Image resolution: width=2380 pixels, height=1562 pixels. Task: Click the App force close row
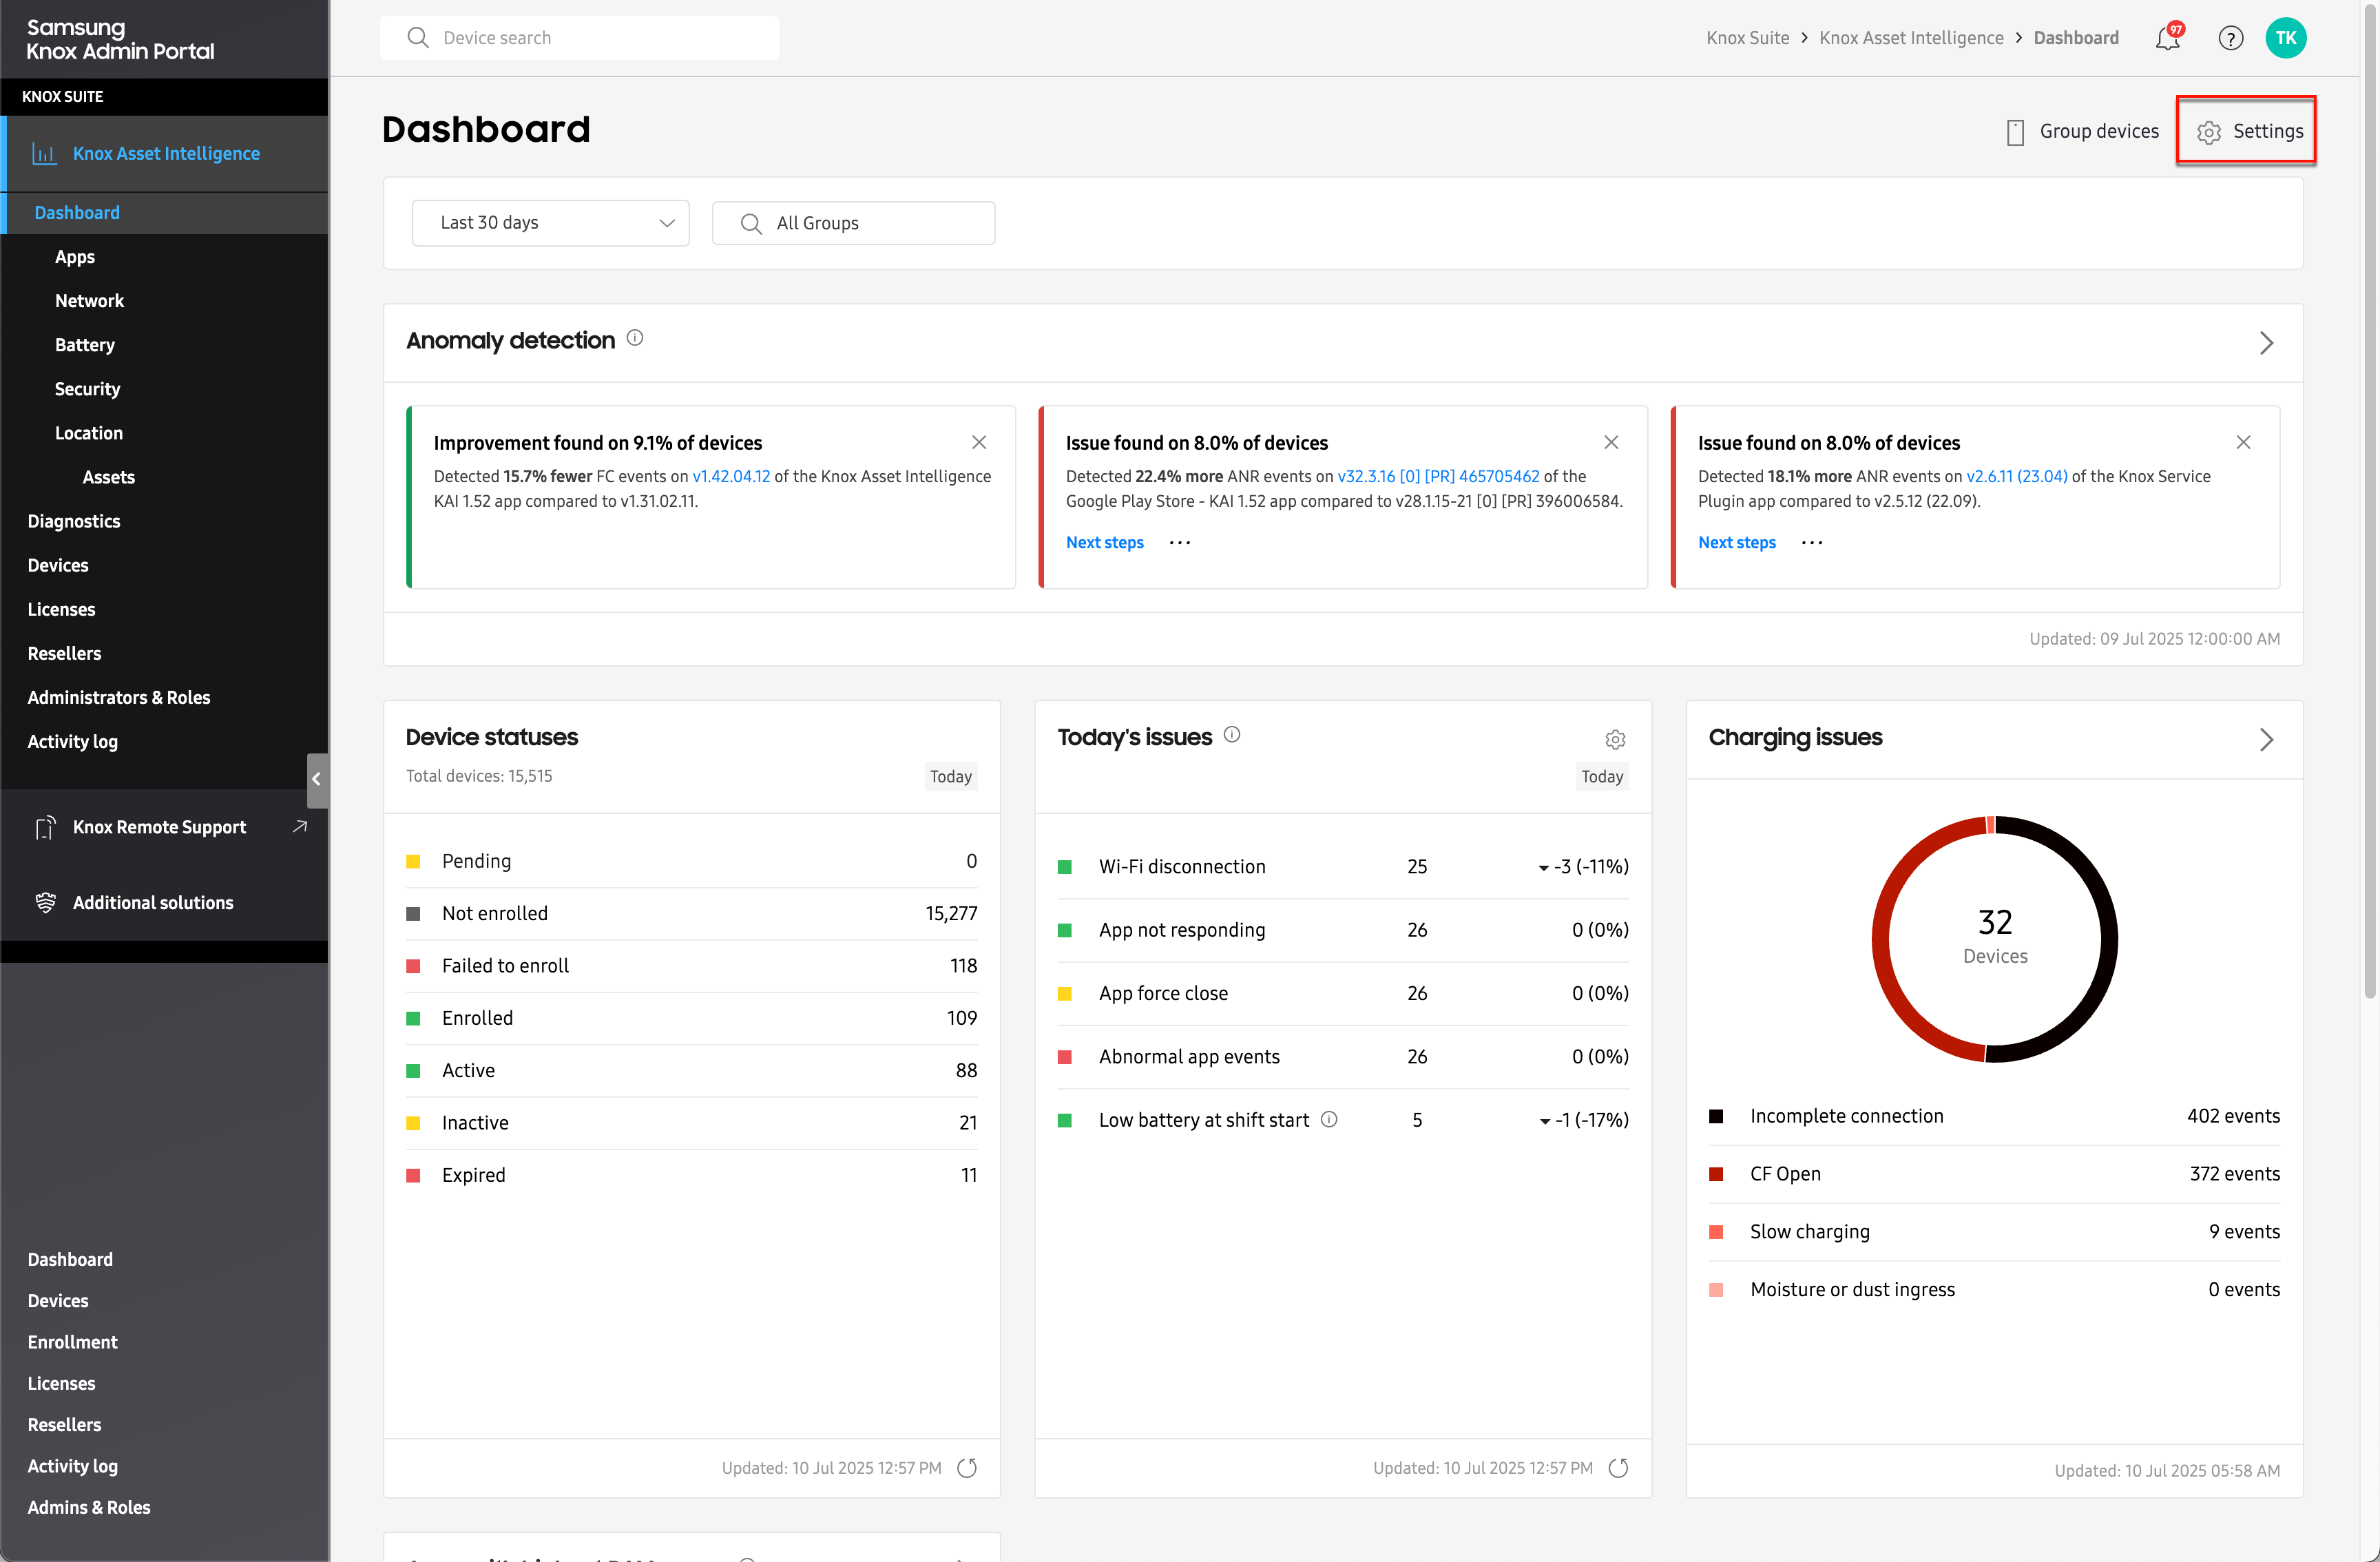(1343, 993)
